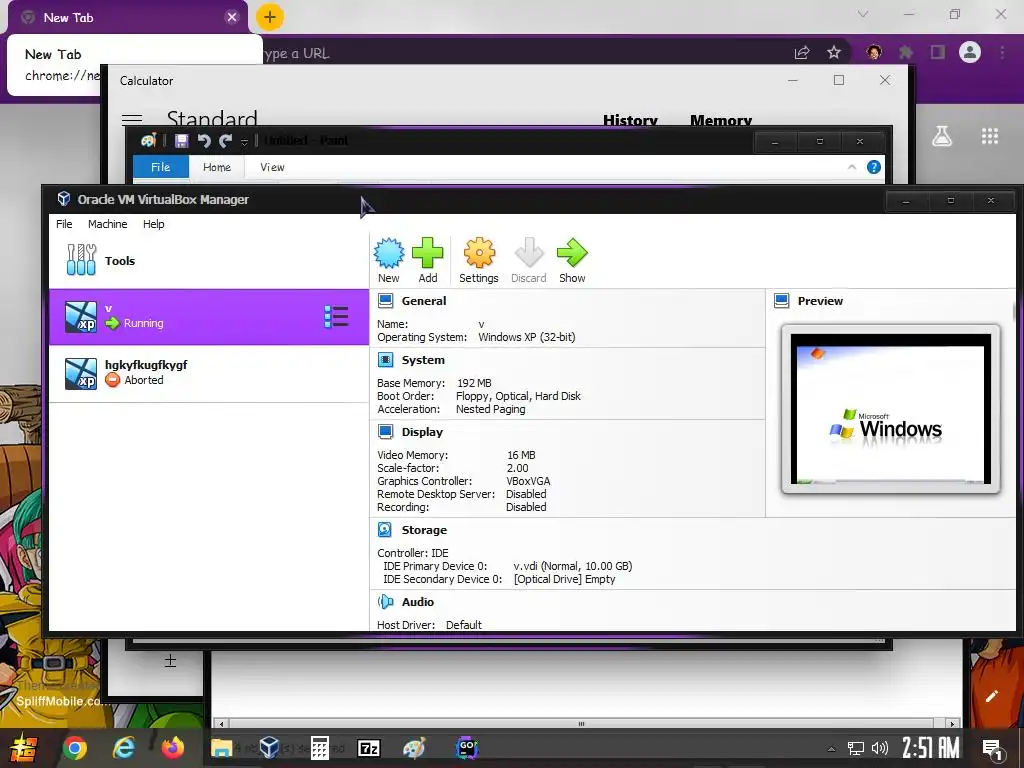Click the General section header
1024x768 pixels.
tap(424, 301)
